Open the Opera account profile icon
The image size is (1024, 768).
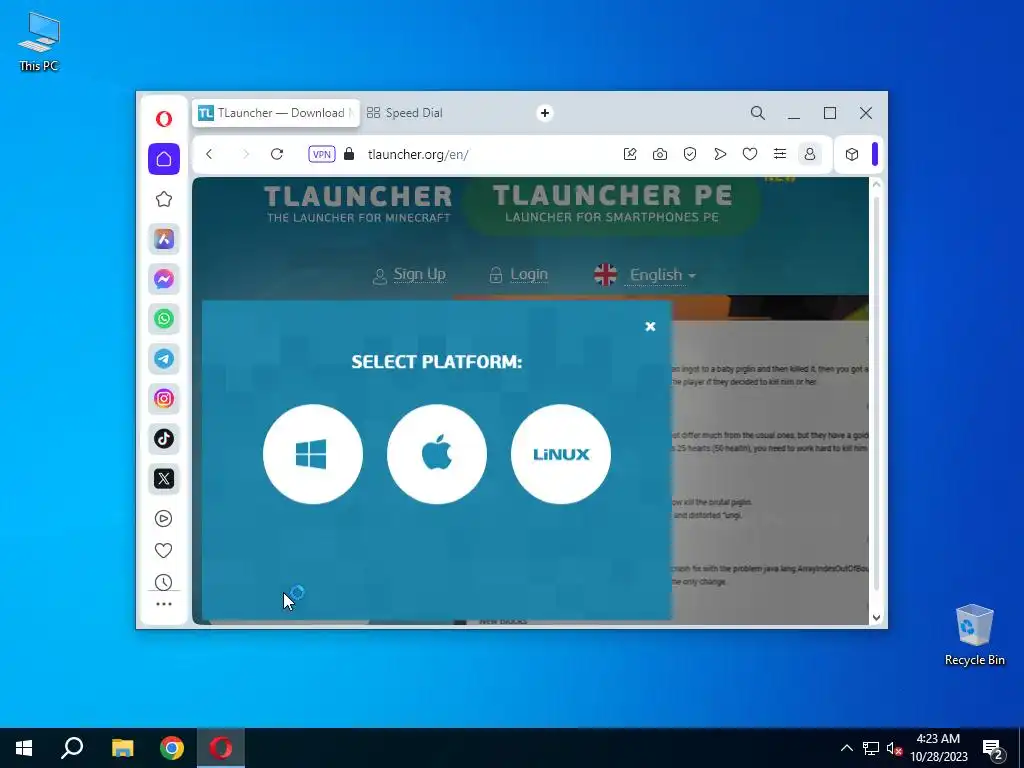point(810,154)
